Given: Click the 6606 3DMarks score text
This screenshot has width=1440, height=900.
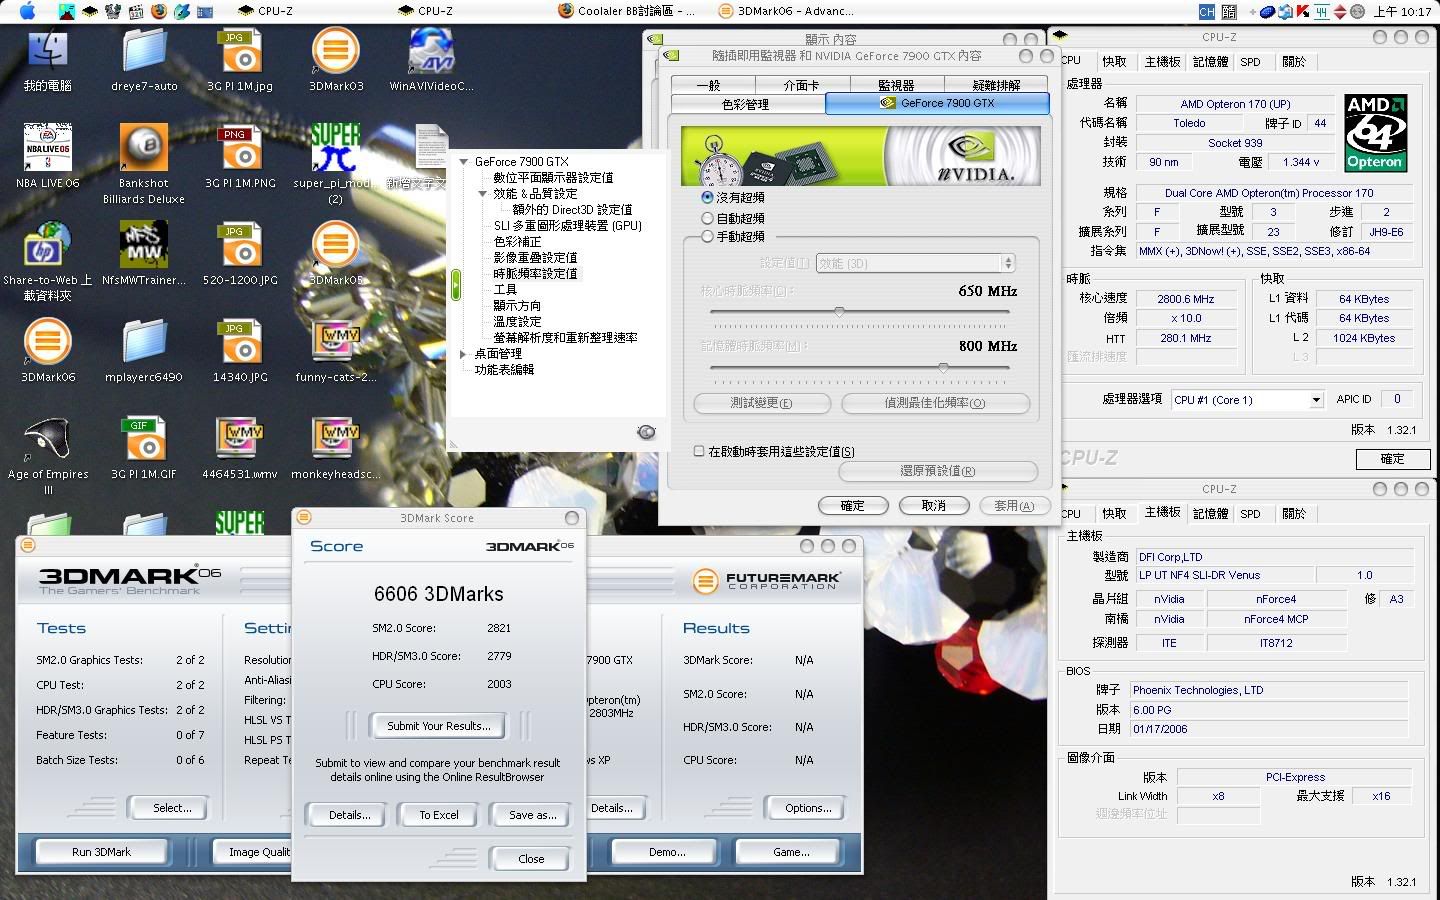Looking at the screenshot, I should pyautogui.click(x=438, y=594).
